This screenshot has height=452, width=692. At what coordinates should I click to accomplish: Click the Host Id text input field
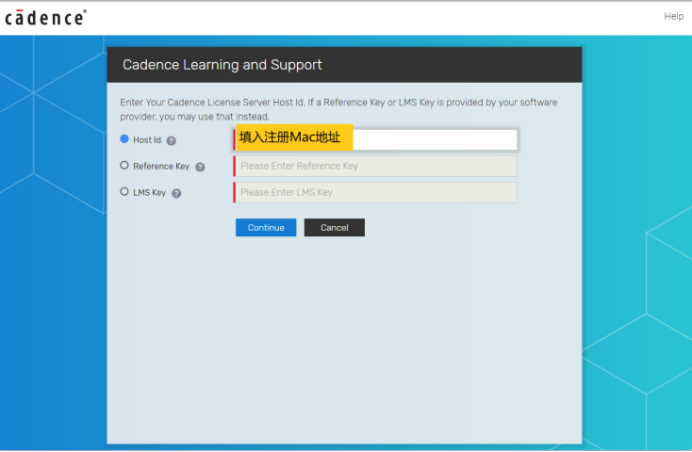click(x=435, y=140)
